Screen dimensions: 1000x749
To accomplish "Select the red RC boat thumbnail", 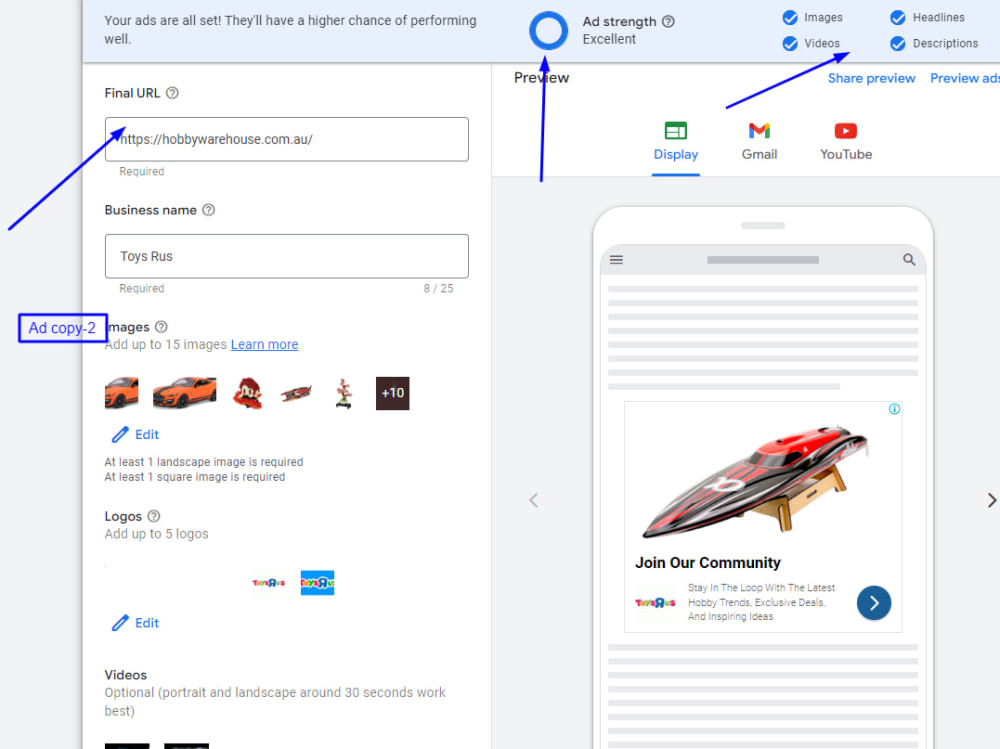I will pos(296,393).
